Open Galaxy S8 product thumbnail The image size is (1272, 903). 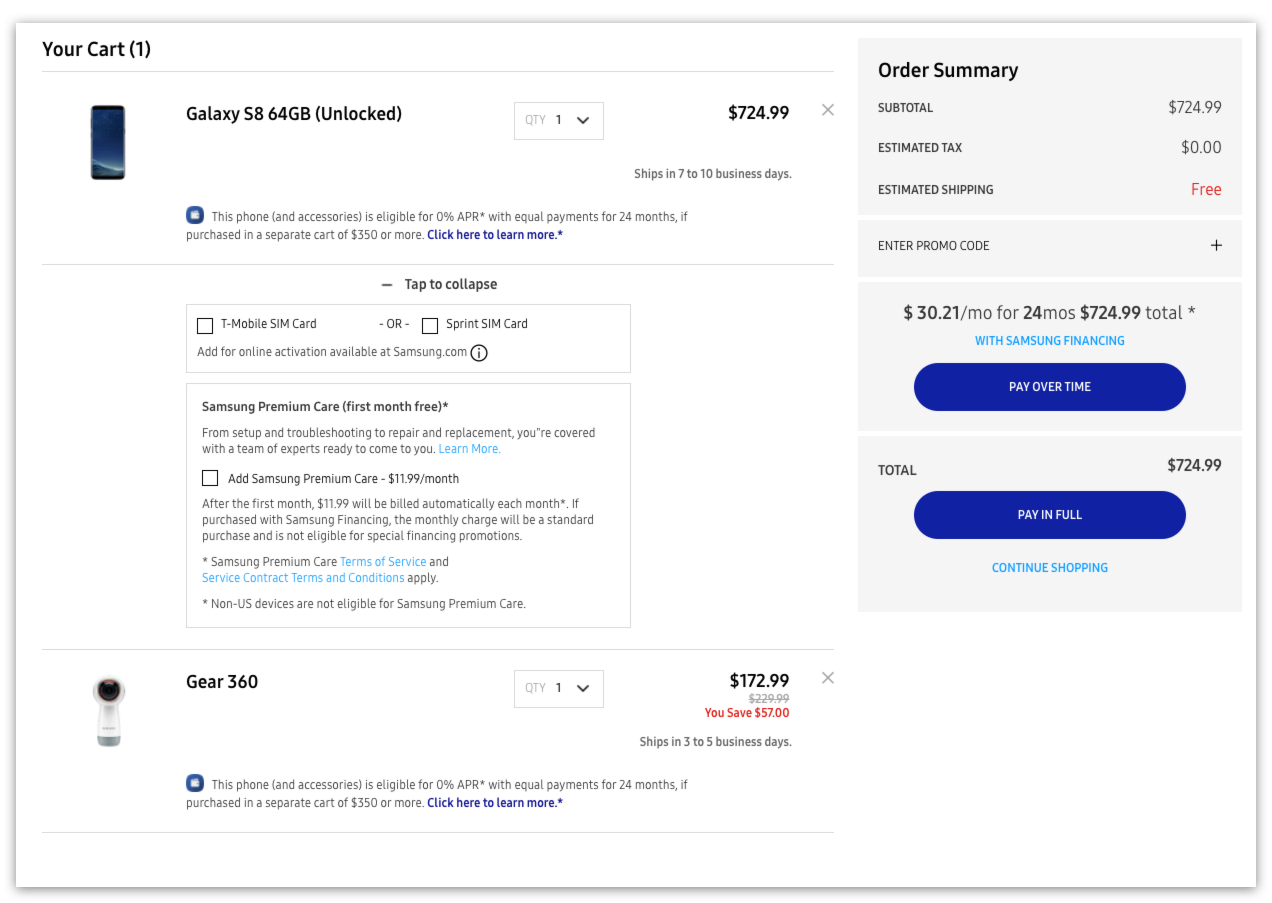click(108, 142)
